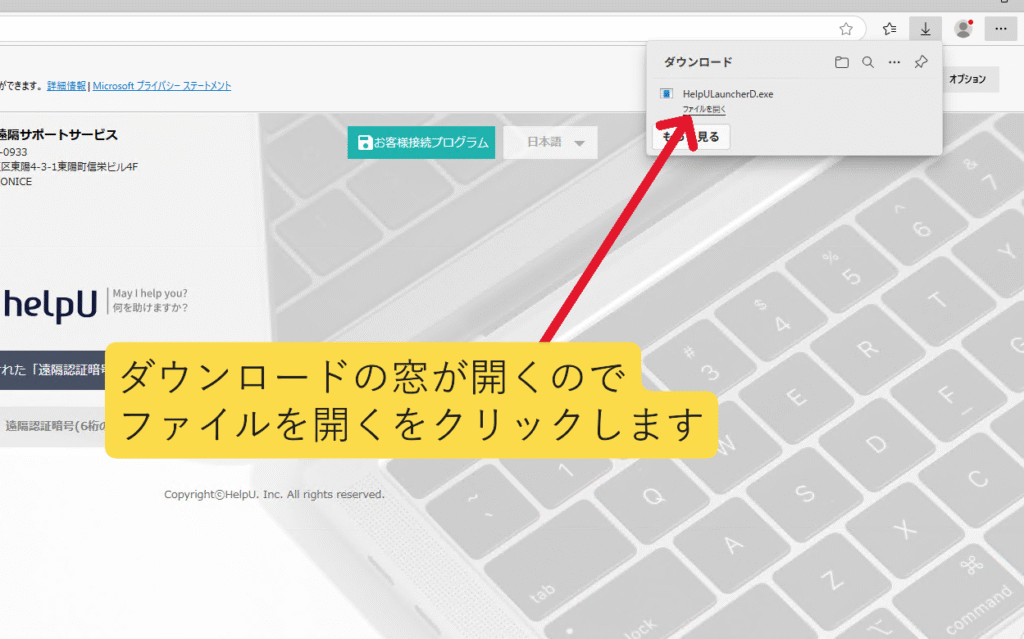
Task: Open more options in downloads panel
Action: [x=894, y=62]
